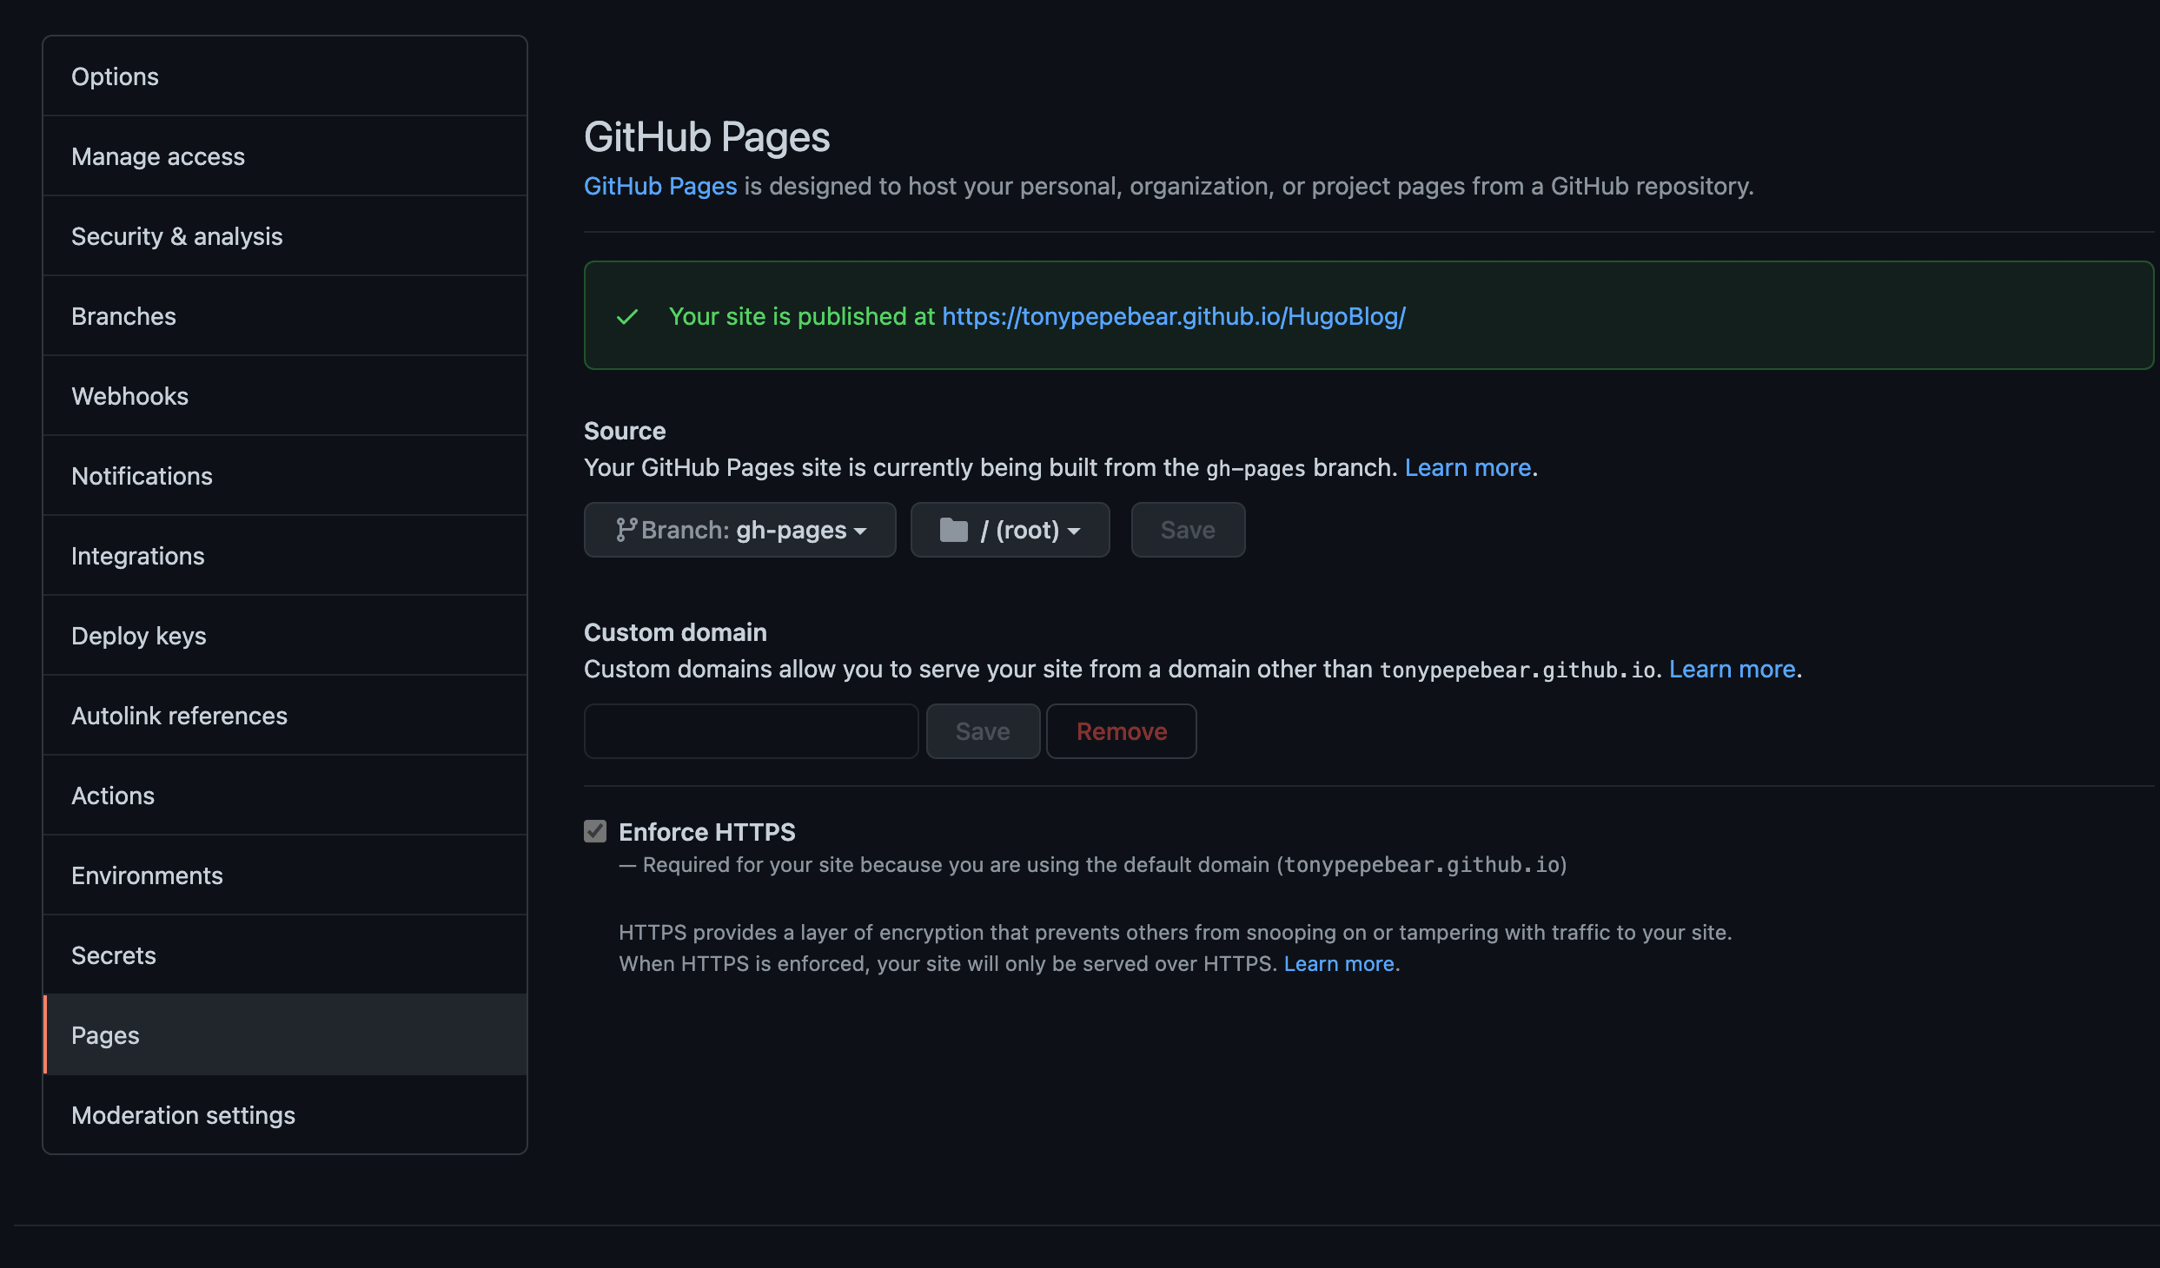Open Moderation settings
The height and width of the screenshot is (1268, 2160).
coord(285,1115)
